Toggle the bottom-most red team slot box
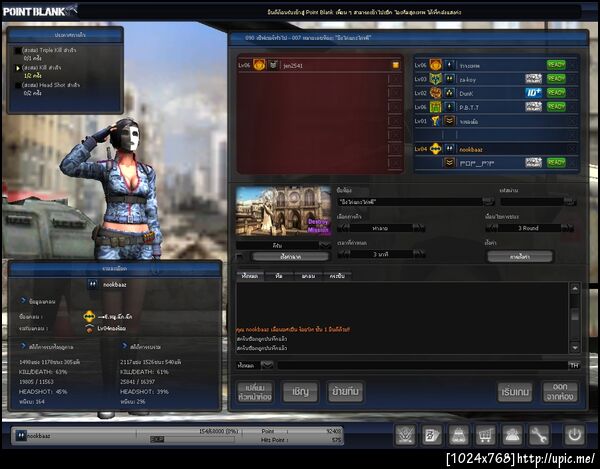600x469 pixels. (x=395, y=163)
